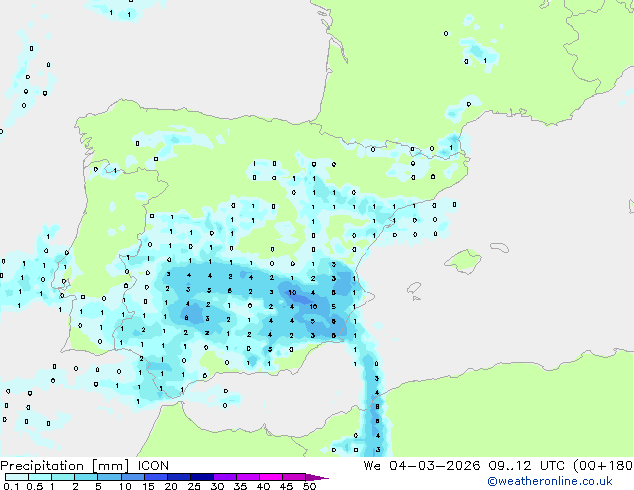Pick the 1–2 mm legend color
634x490 pixels.
[x=63, y=477]
